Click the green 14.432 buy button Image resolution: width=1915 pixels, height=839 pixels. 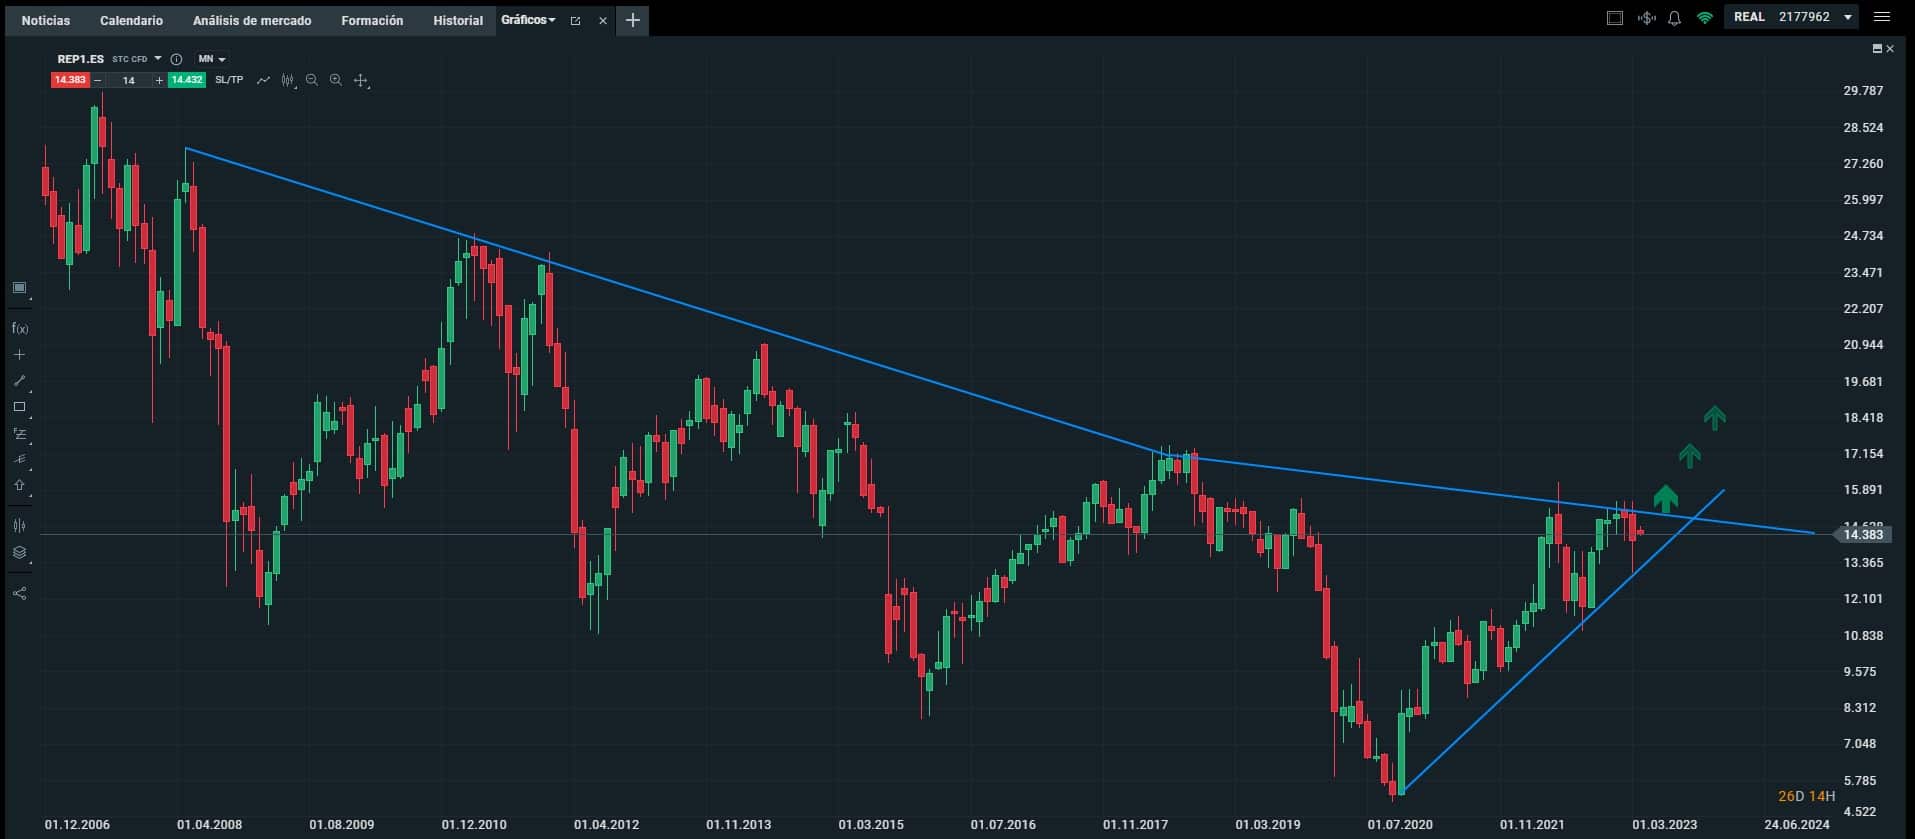tap(187, 80)
